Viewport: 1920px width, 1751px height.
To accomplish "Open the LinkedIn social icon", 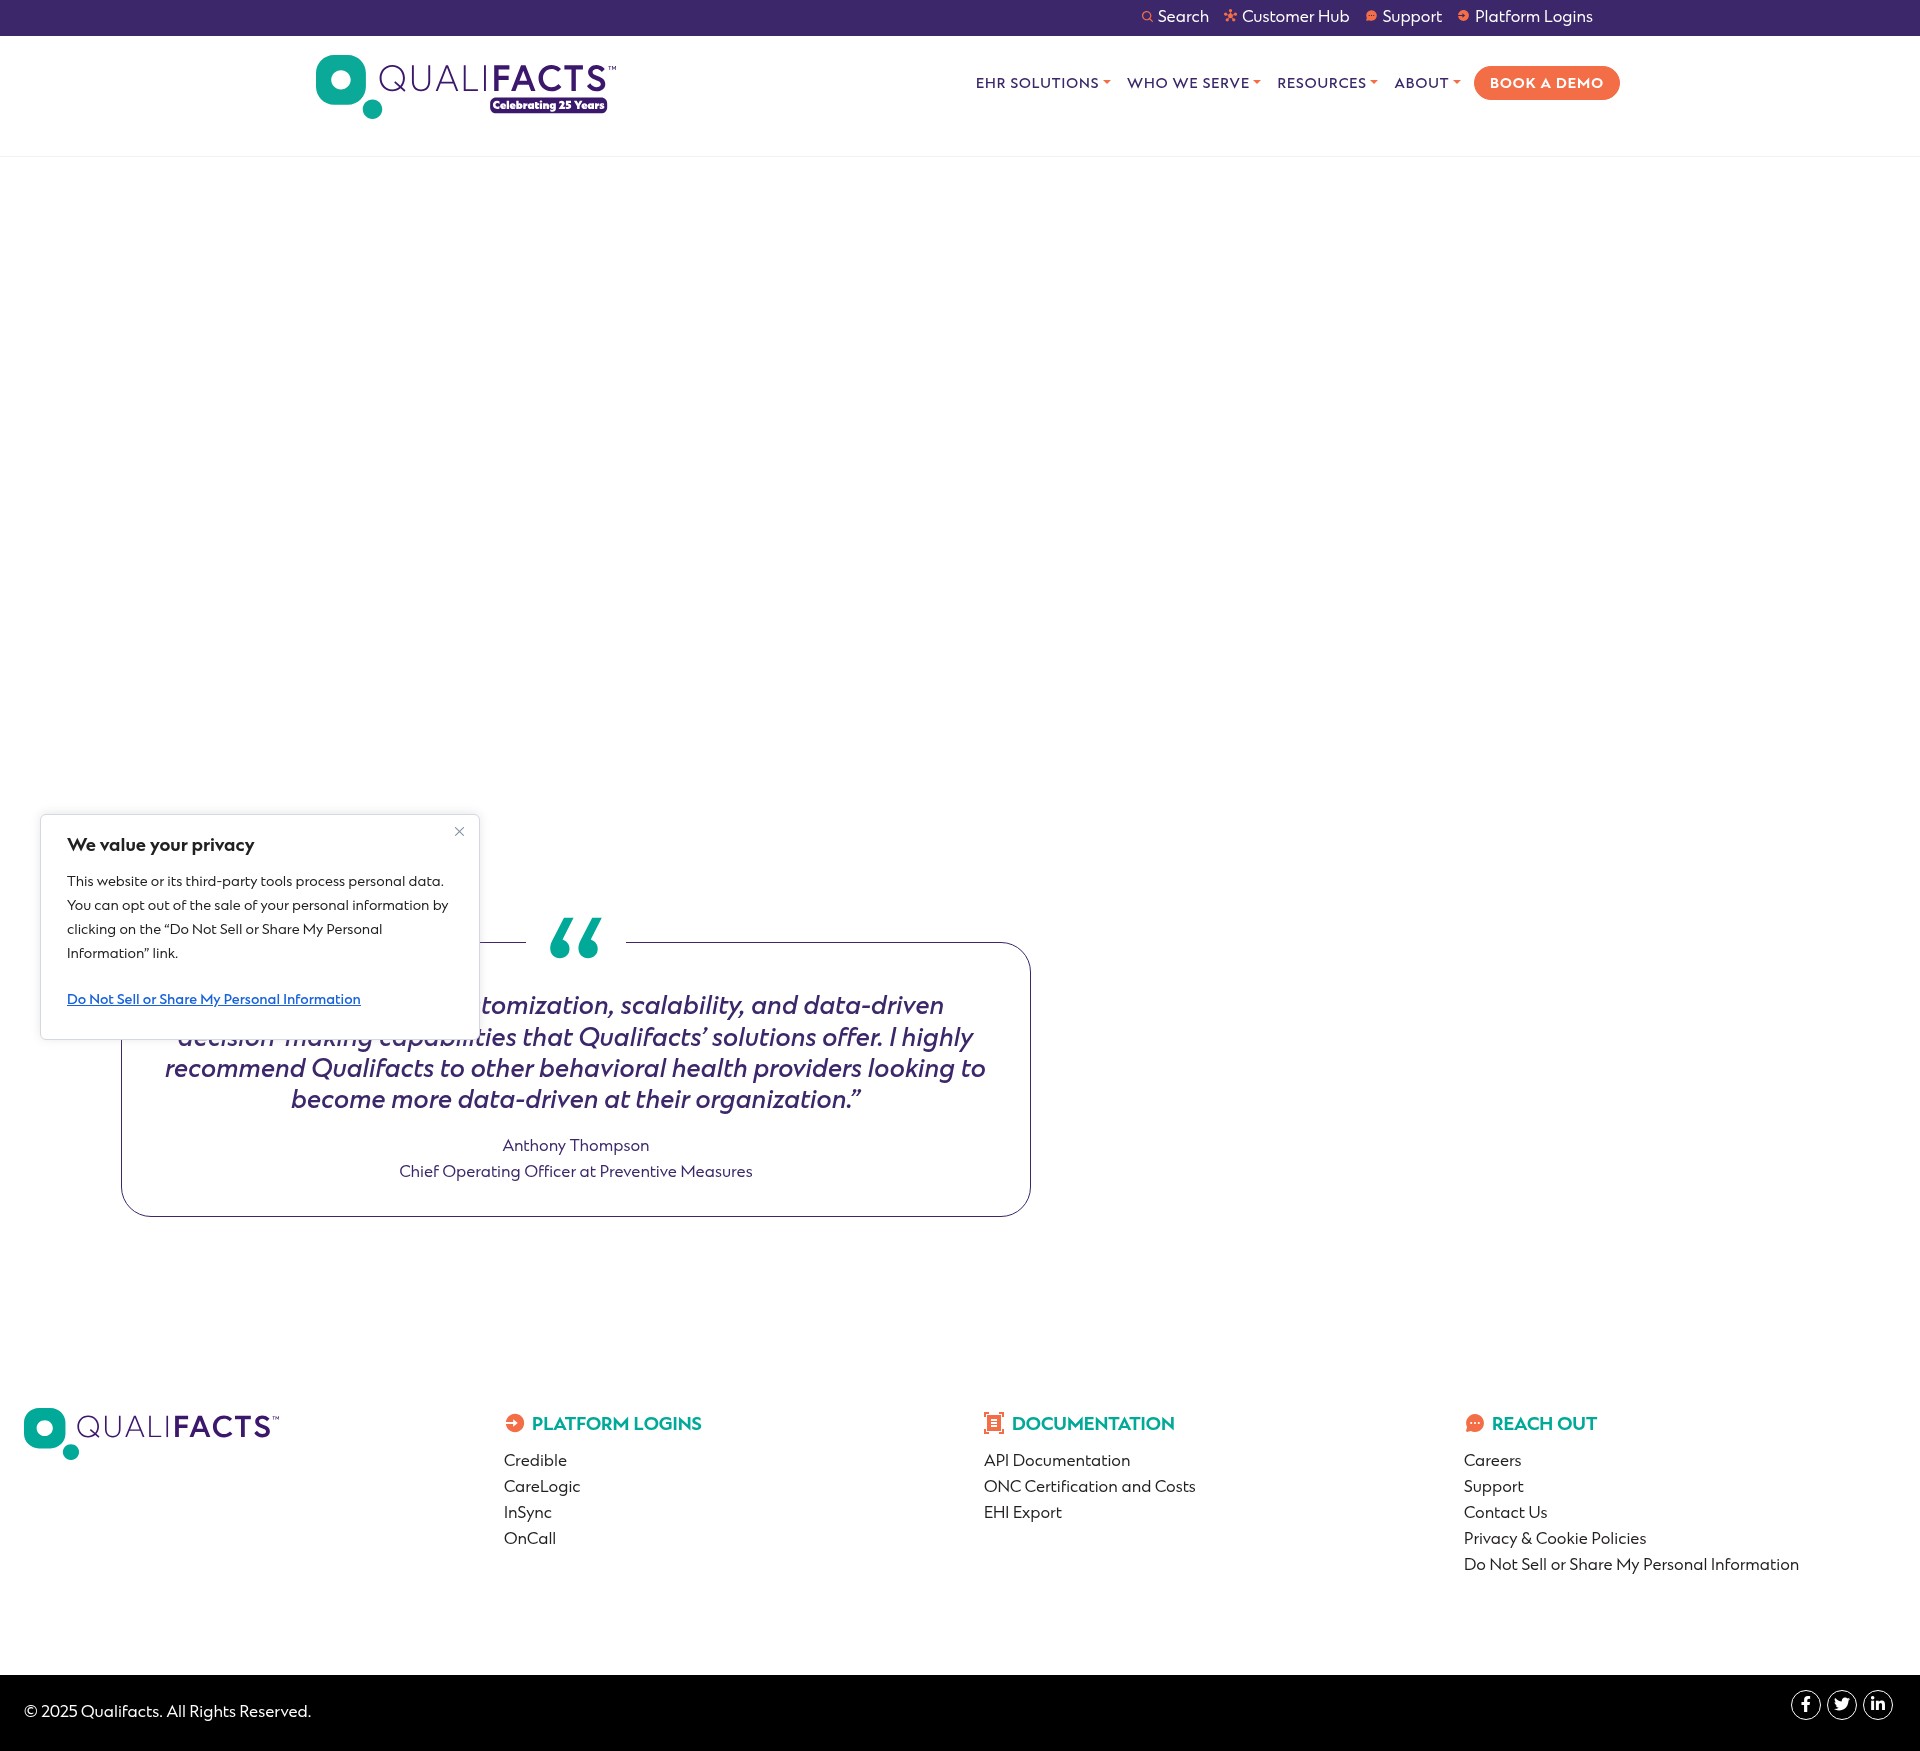I will point(1877,1705).
